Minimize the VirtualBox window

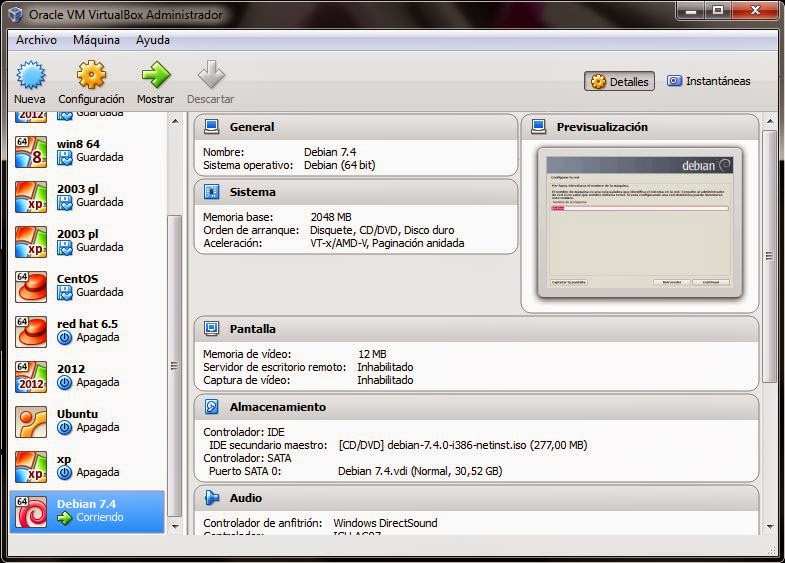pyautogui.click(x=691, y=11)
